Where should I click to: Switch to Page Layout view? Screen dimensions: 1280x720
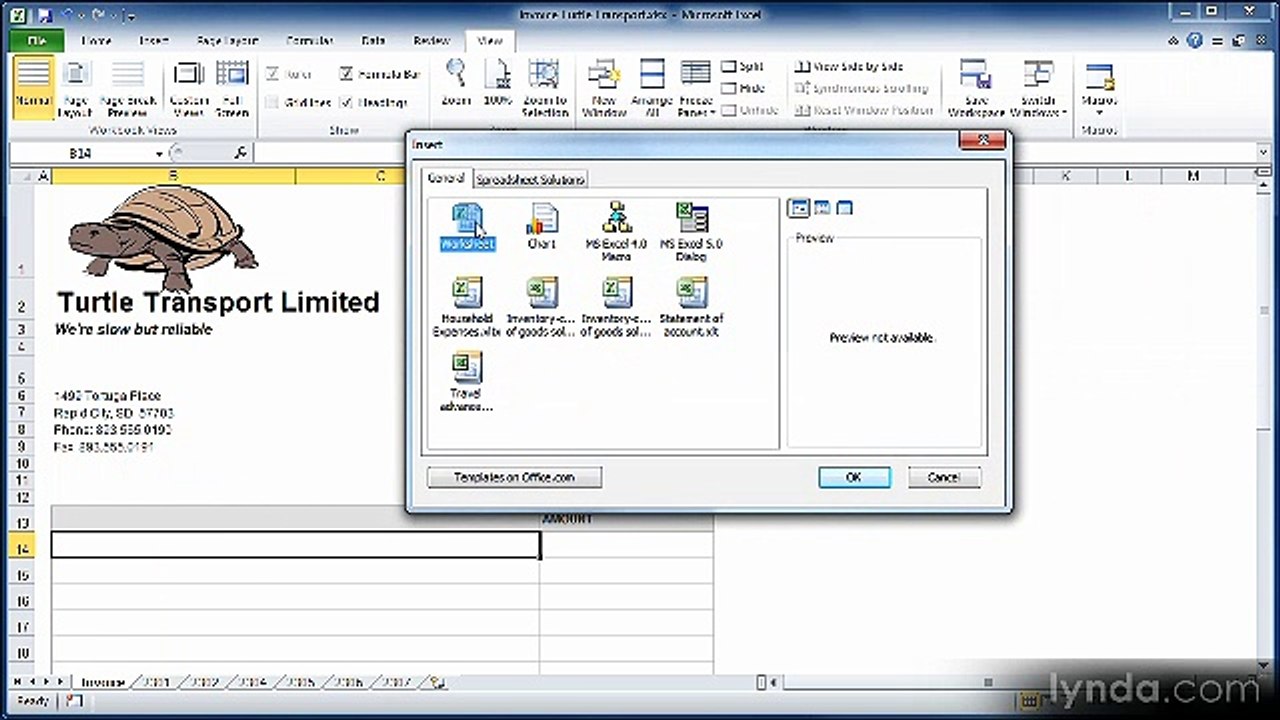pos(76,88)
